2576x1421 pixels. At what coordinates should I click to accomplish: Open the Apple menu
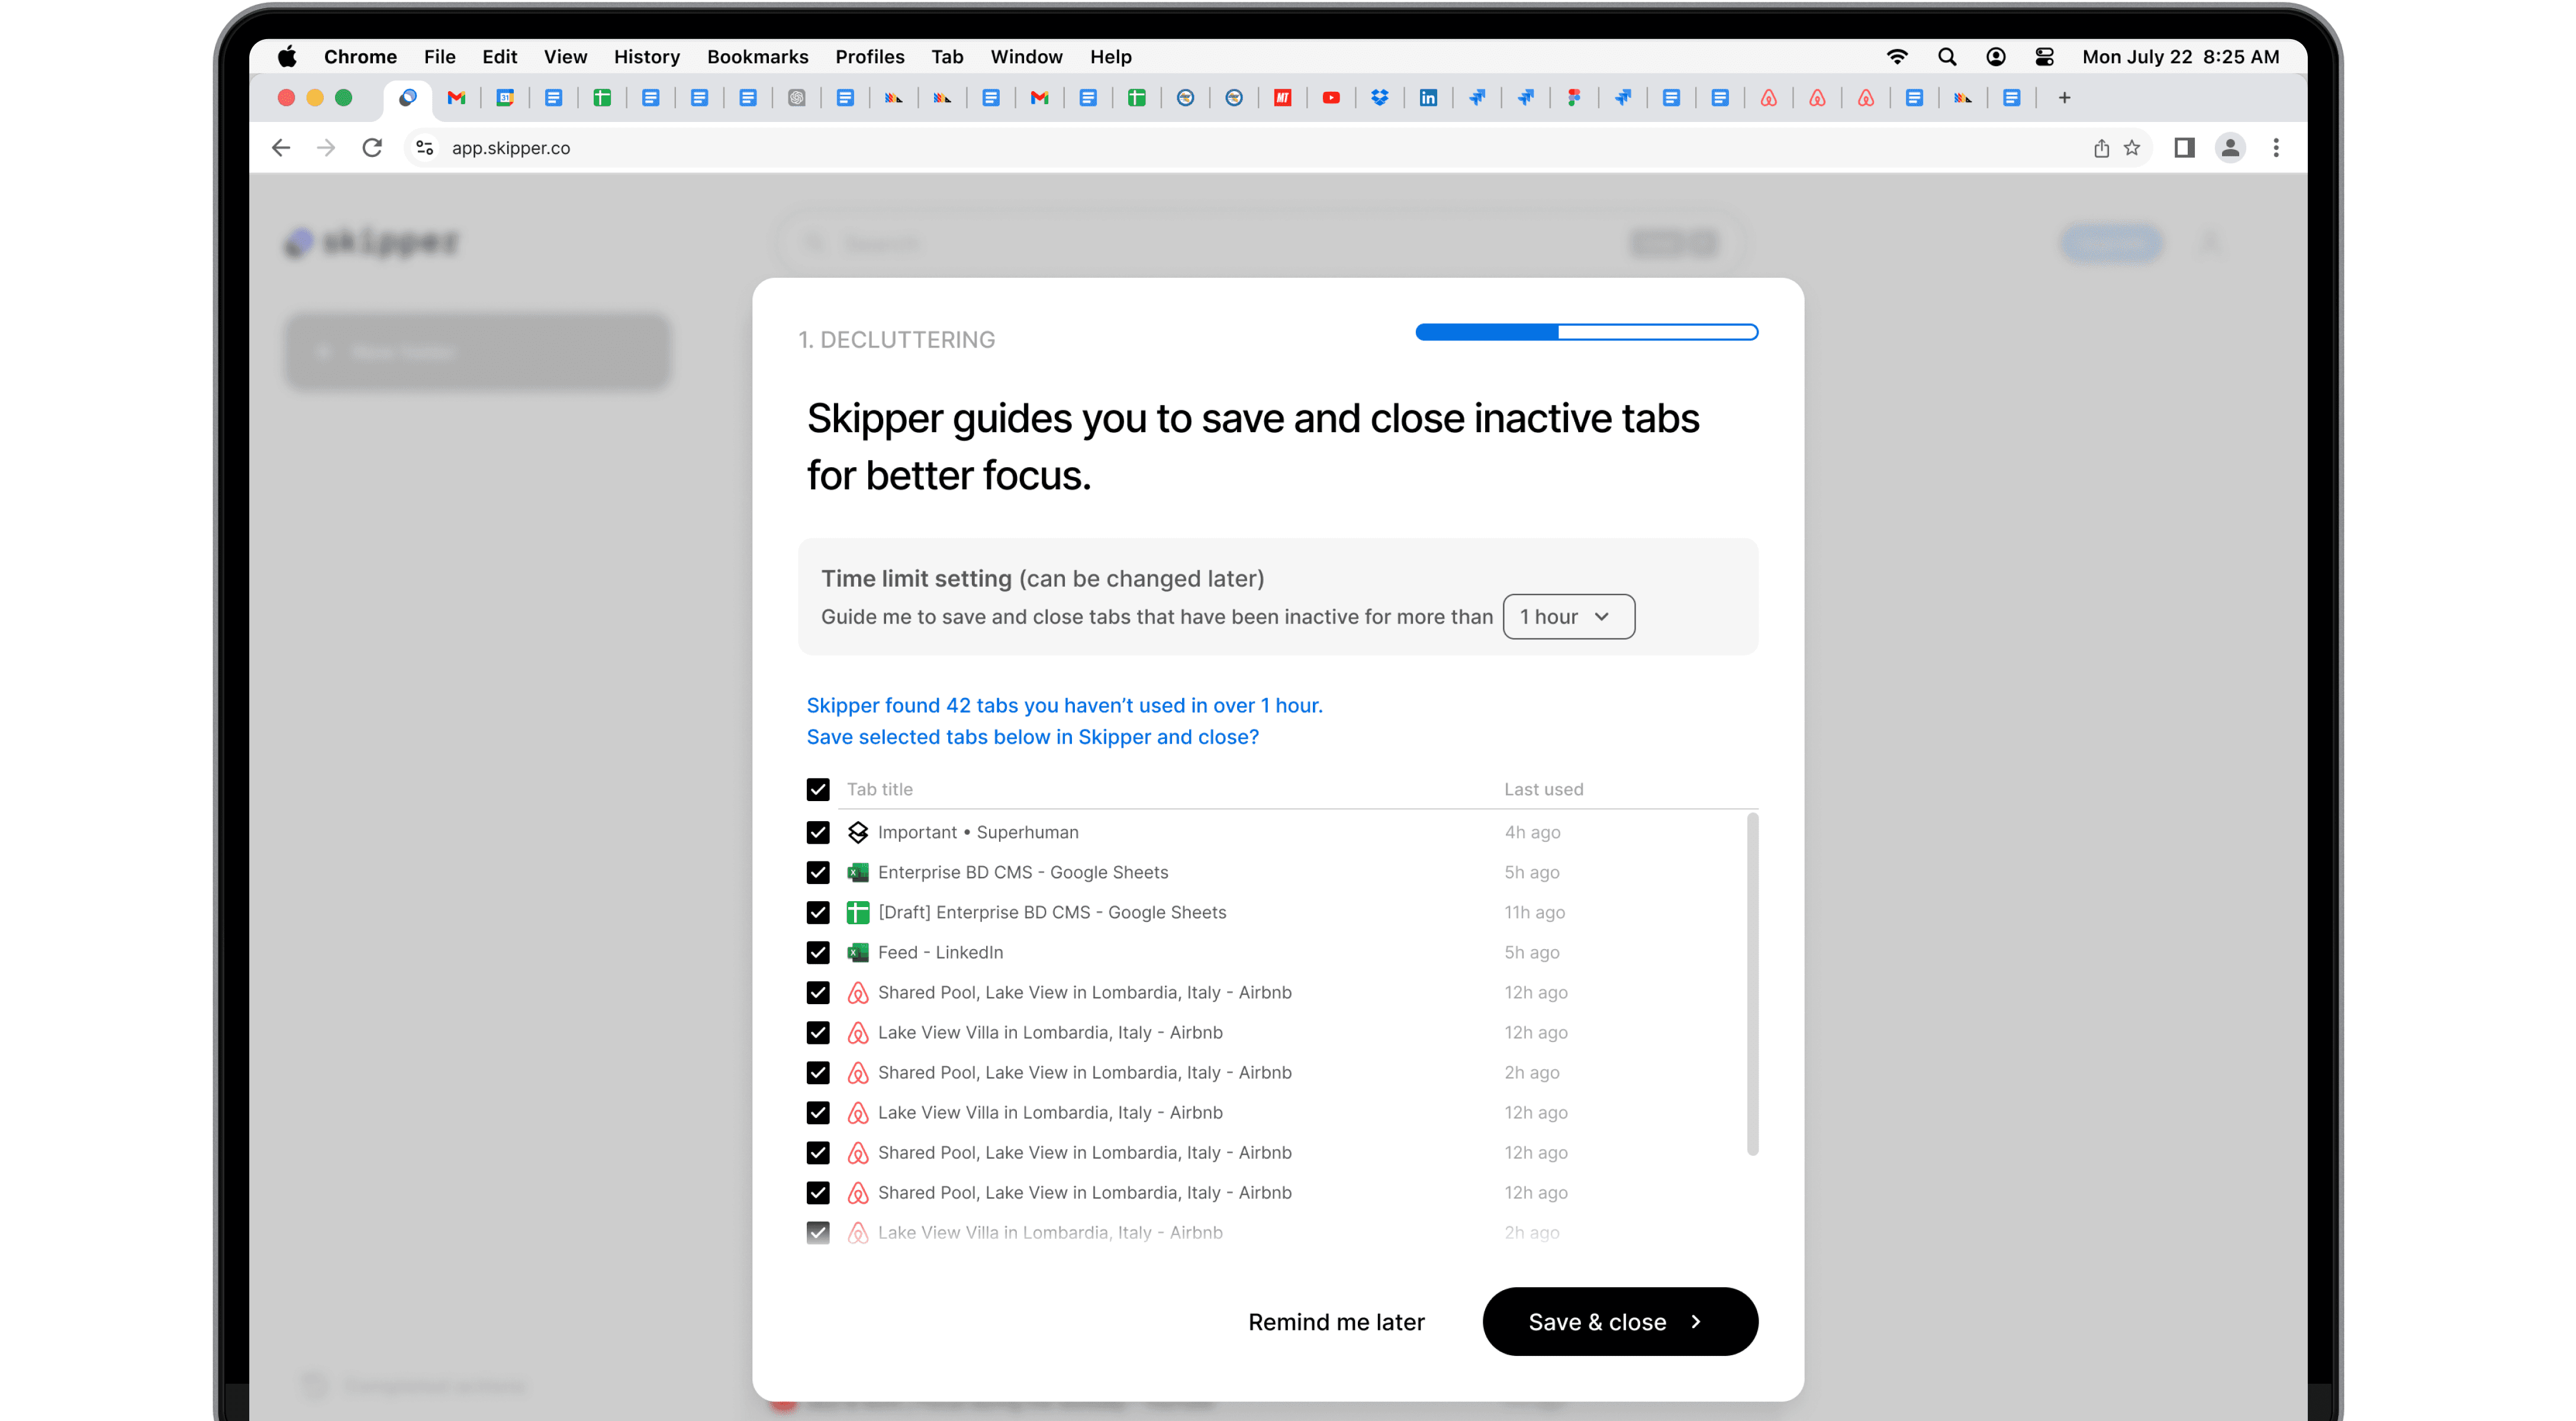point(287,57)
